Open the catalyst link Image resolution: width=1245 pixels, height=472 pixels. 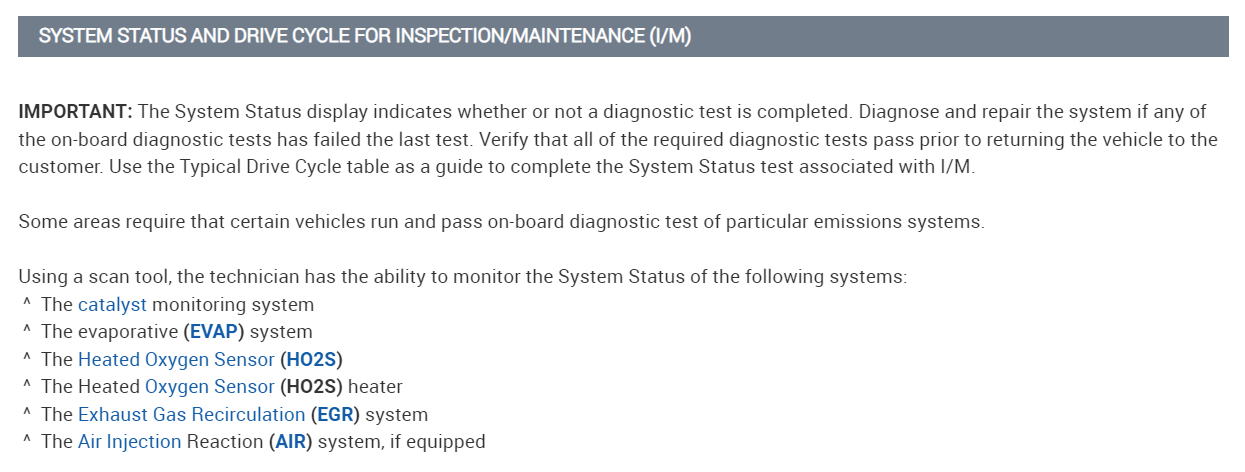112,305
